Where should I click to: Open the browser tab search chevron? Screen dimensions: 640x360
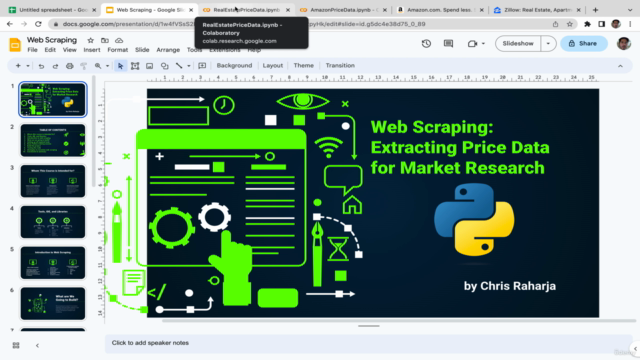pyautogui.click(x=630, y=10)
